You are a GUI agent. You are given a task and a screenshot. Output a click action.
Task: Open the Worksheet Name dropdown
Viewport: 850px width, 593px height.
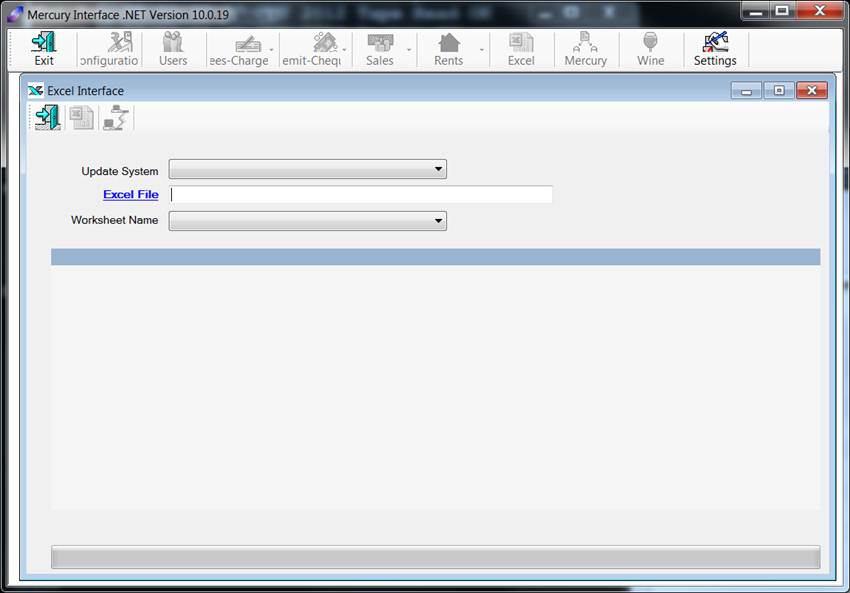tap(307, 221)
